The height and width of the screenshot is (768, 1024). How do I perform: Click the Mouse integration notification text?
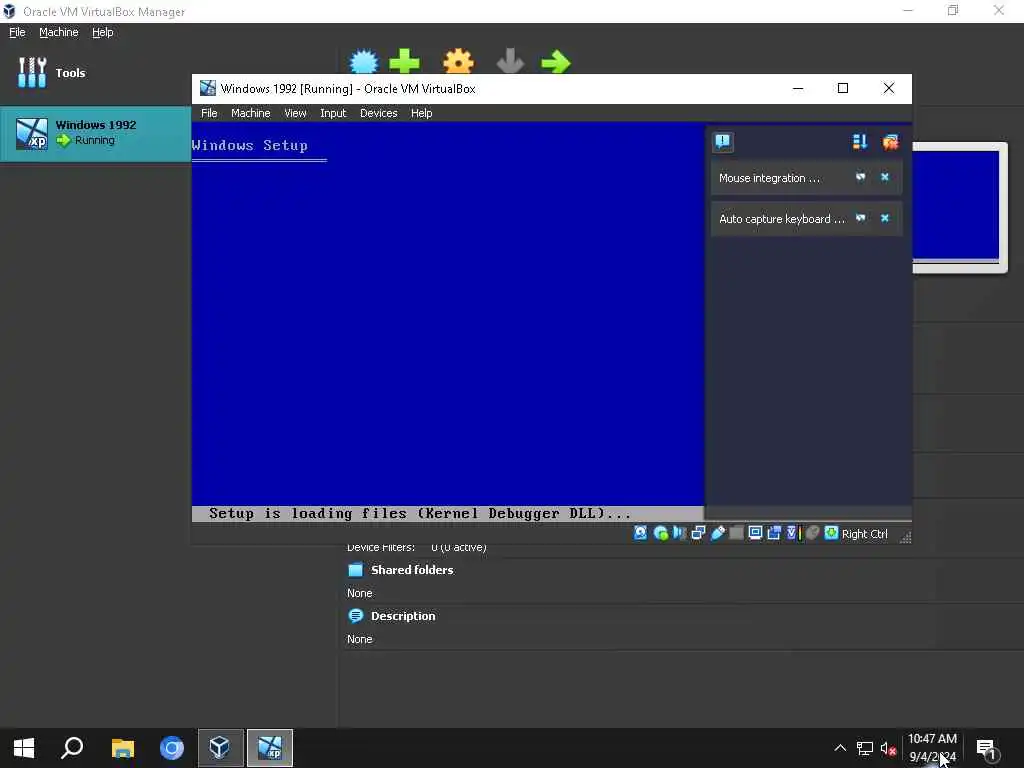coord(769,178)
